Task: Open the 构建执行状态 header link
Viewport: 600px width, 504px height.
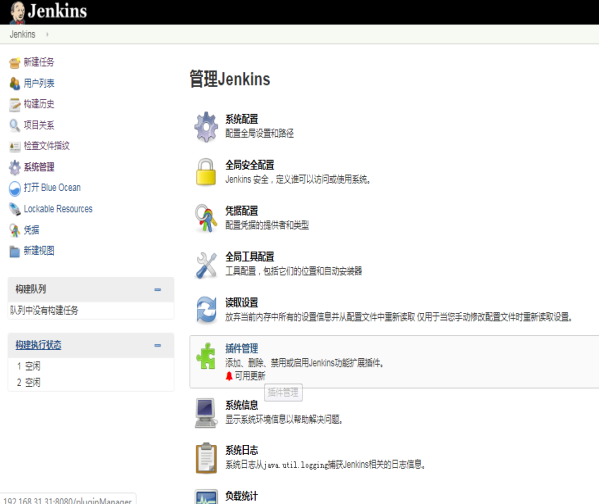Action: (x=38, y=345)
